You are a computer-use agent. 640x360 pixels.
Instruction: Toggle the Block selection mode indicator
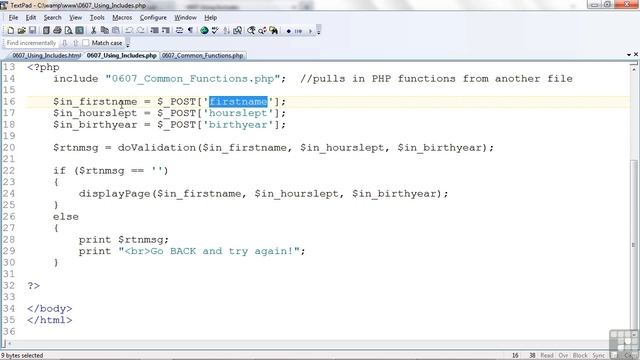click(x=580, y=356)
